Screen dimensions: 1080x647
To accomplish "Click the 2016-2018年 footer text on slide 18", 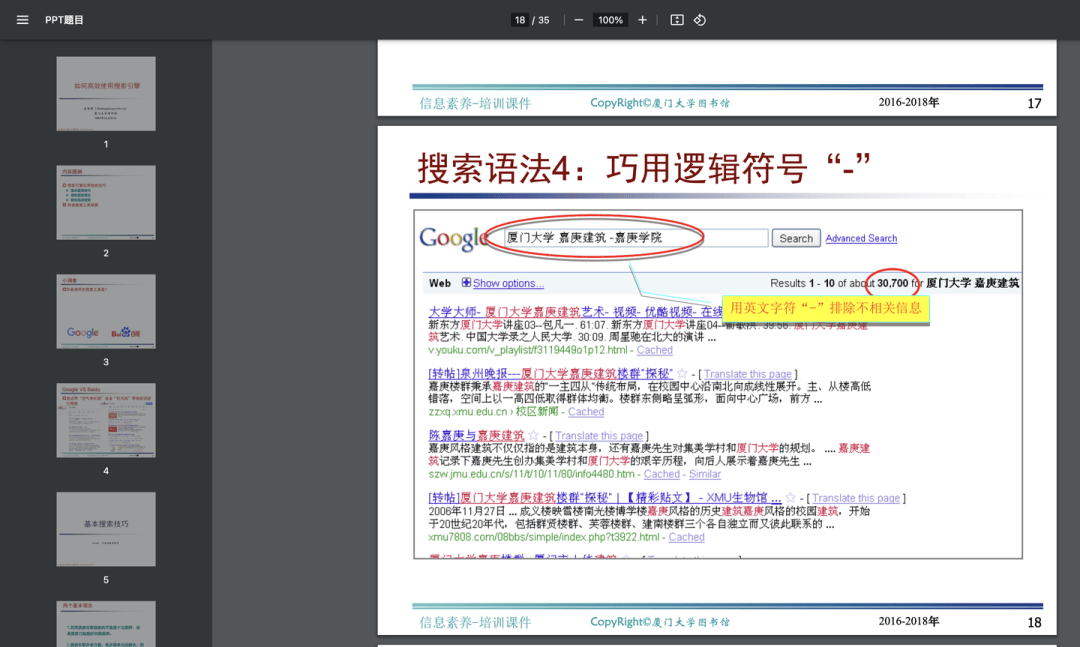I will pos(908,622).
